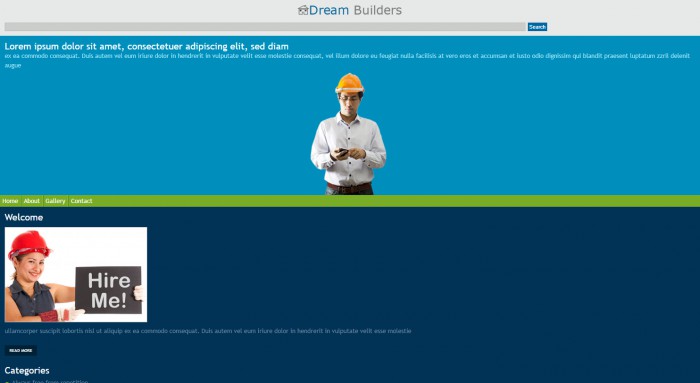Go to the About menu item
The width and height of the screenshot is (700, 383).
pos(32,201)
